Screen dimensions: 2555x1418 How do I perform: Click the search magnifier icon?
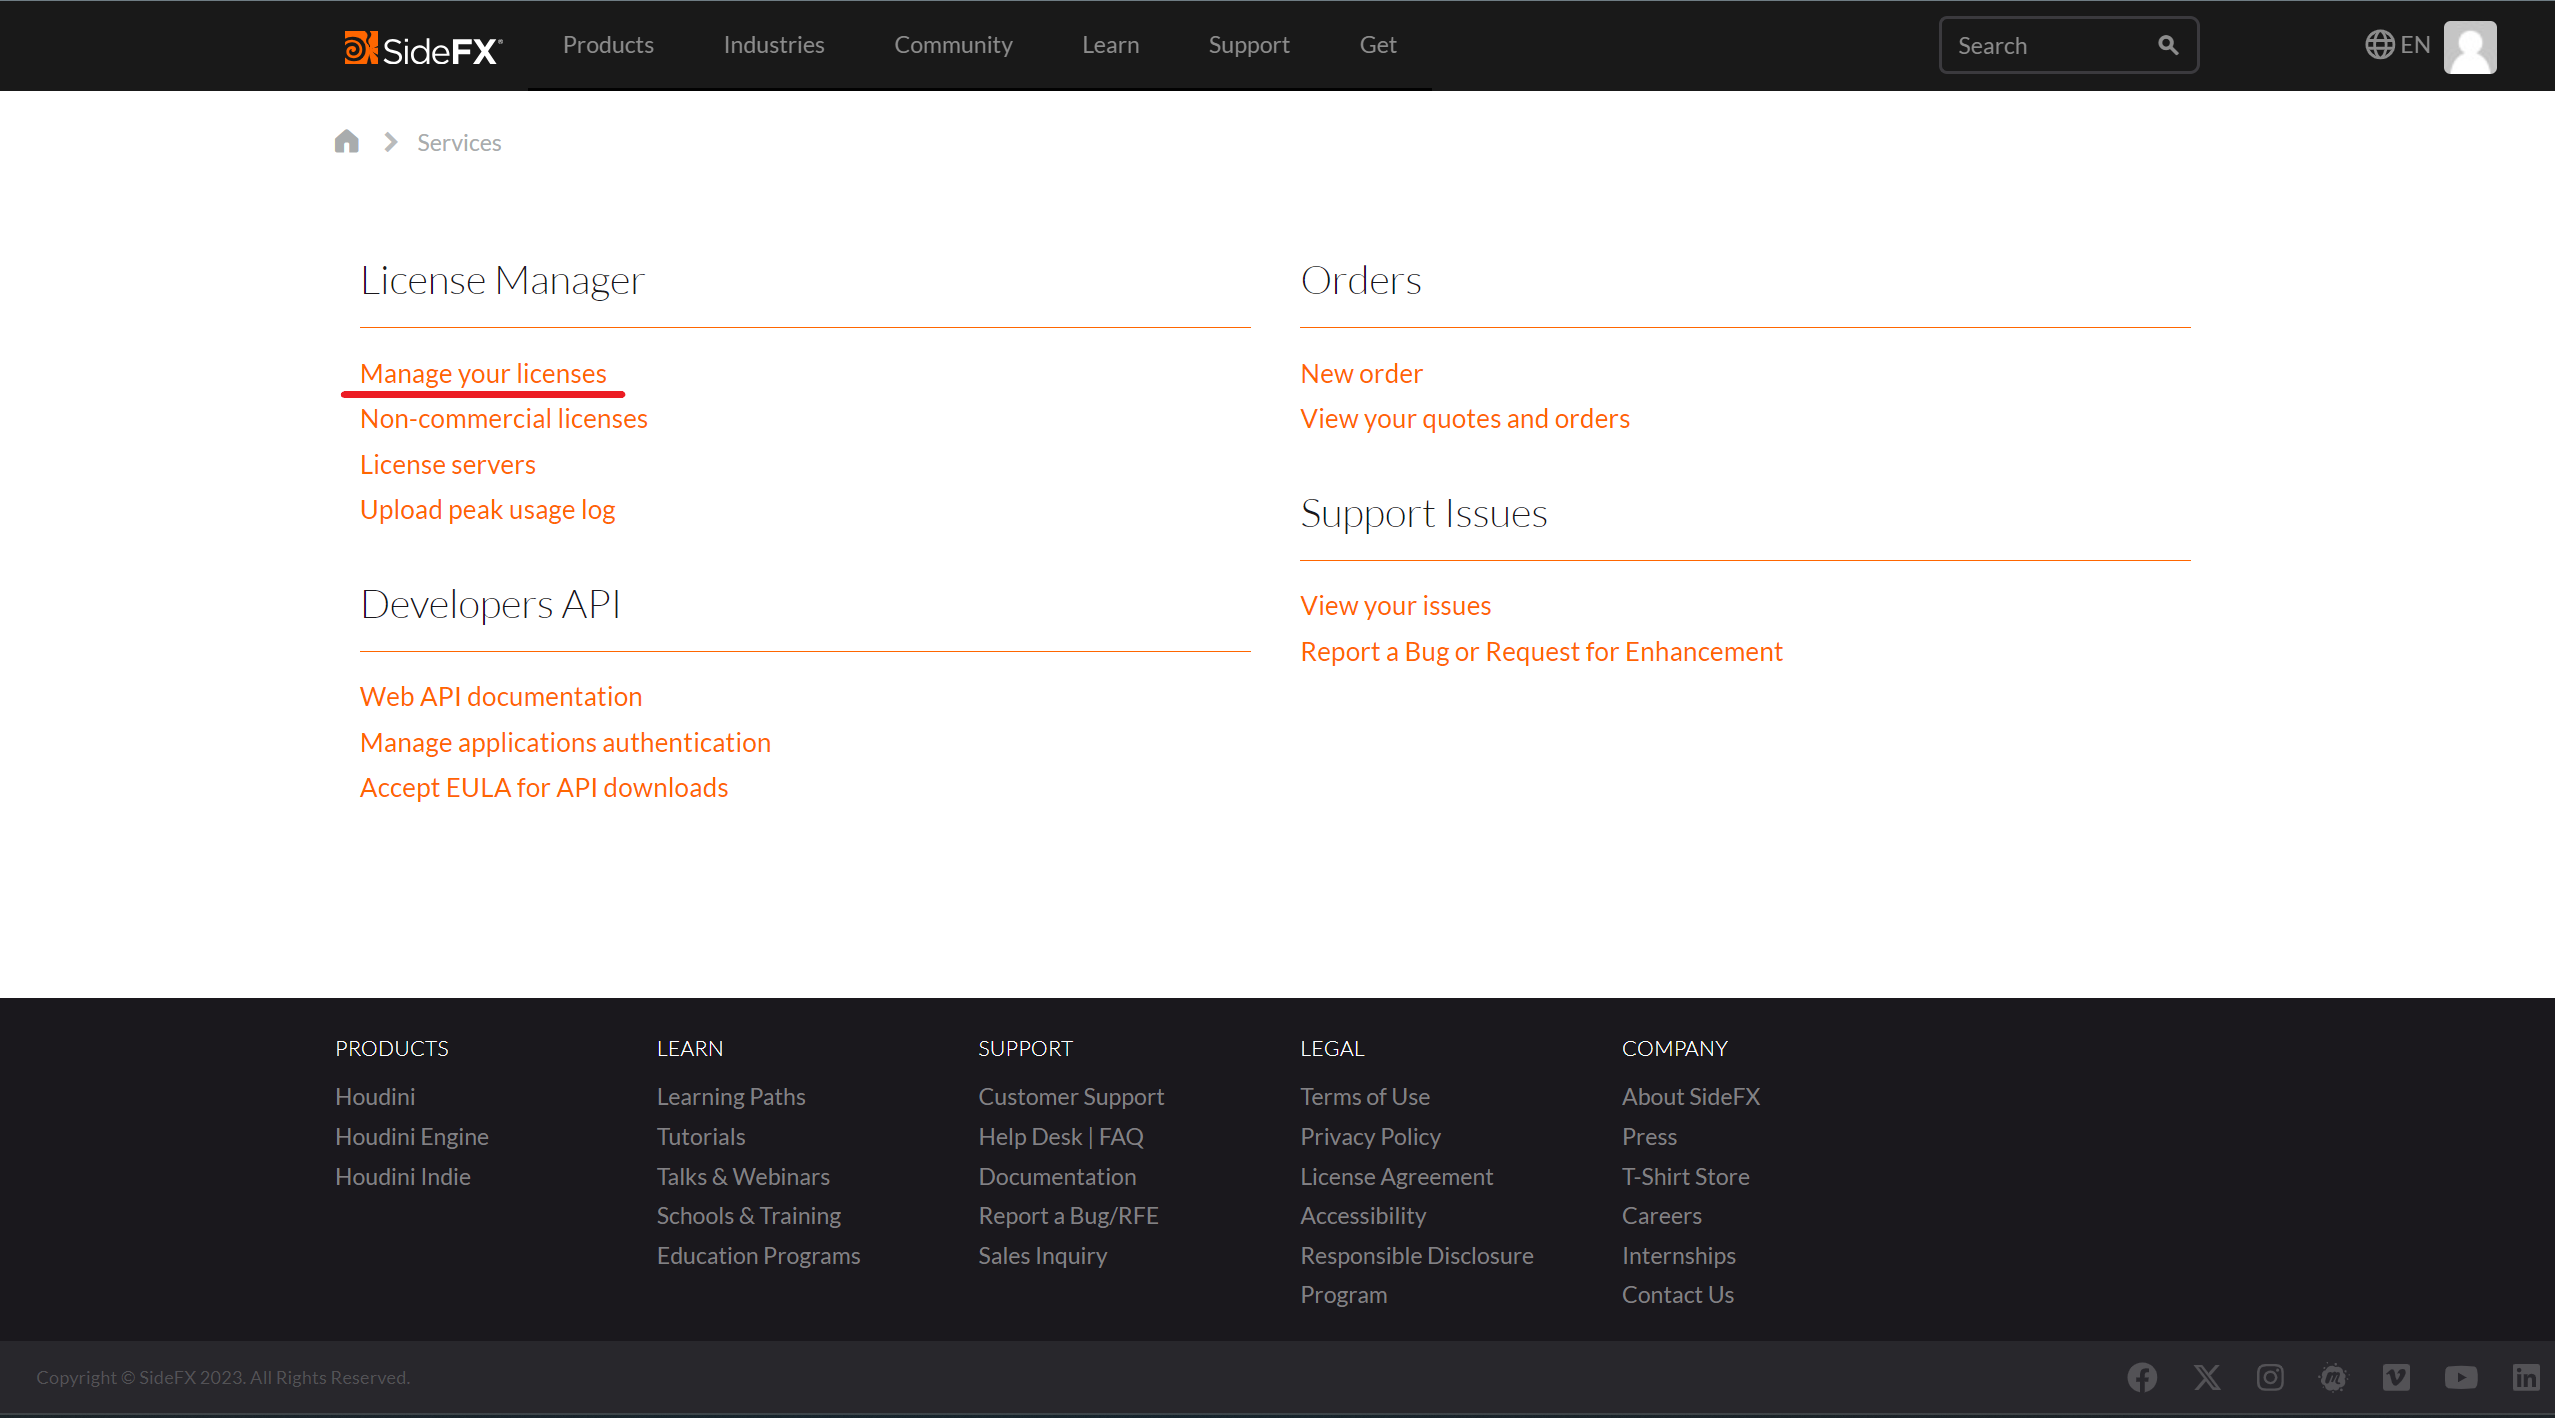click(2167, 45)
